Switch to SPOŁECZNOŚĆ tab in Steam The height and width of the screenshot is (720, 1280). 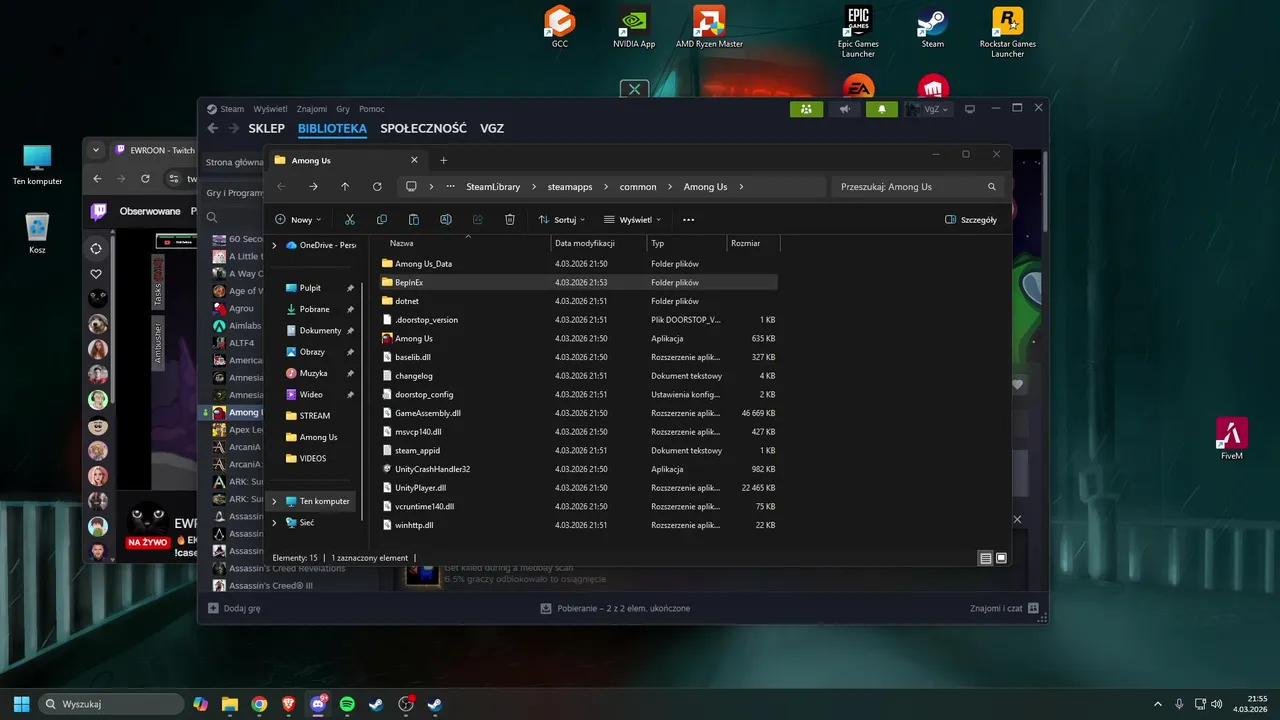[x=423, y=129]
